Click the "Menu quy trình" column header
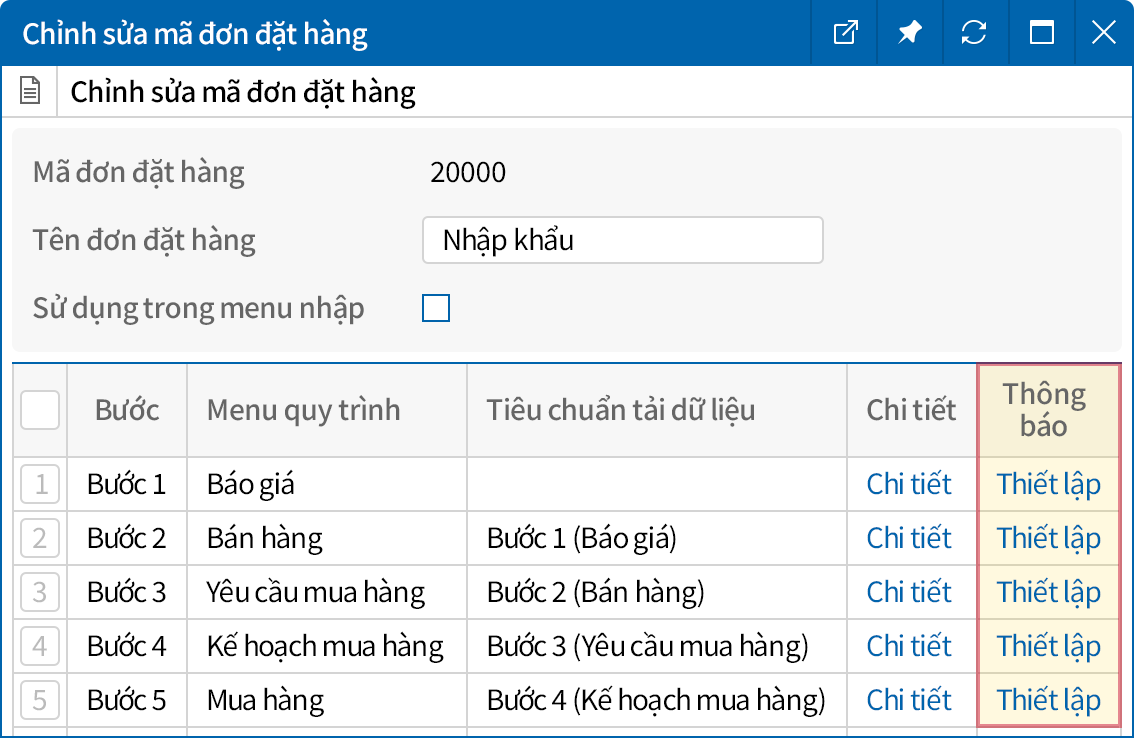 point(303,410)
